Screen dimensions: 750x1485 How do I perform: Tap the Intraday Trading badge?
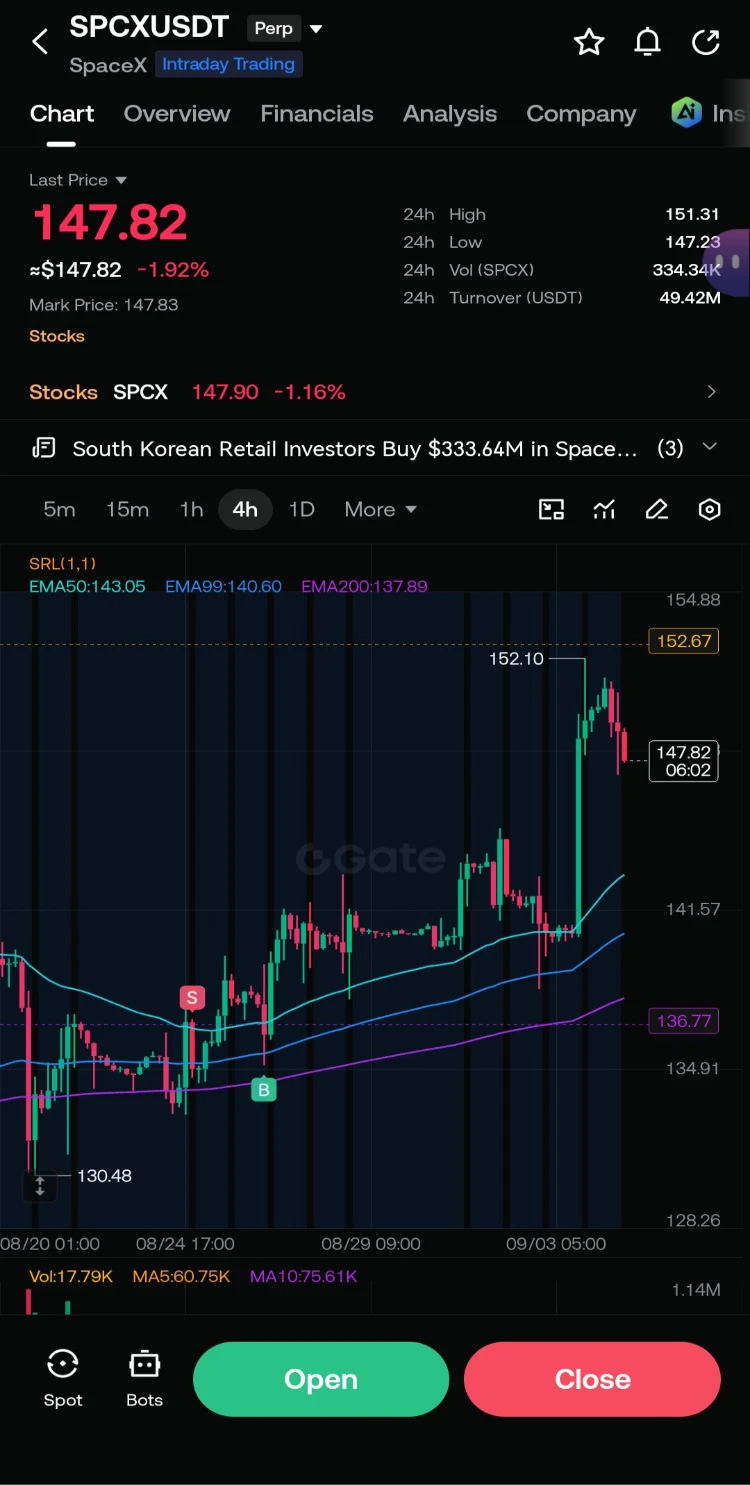228,64
